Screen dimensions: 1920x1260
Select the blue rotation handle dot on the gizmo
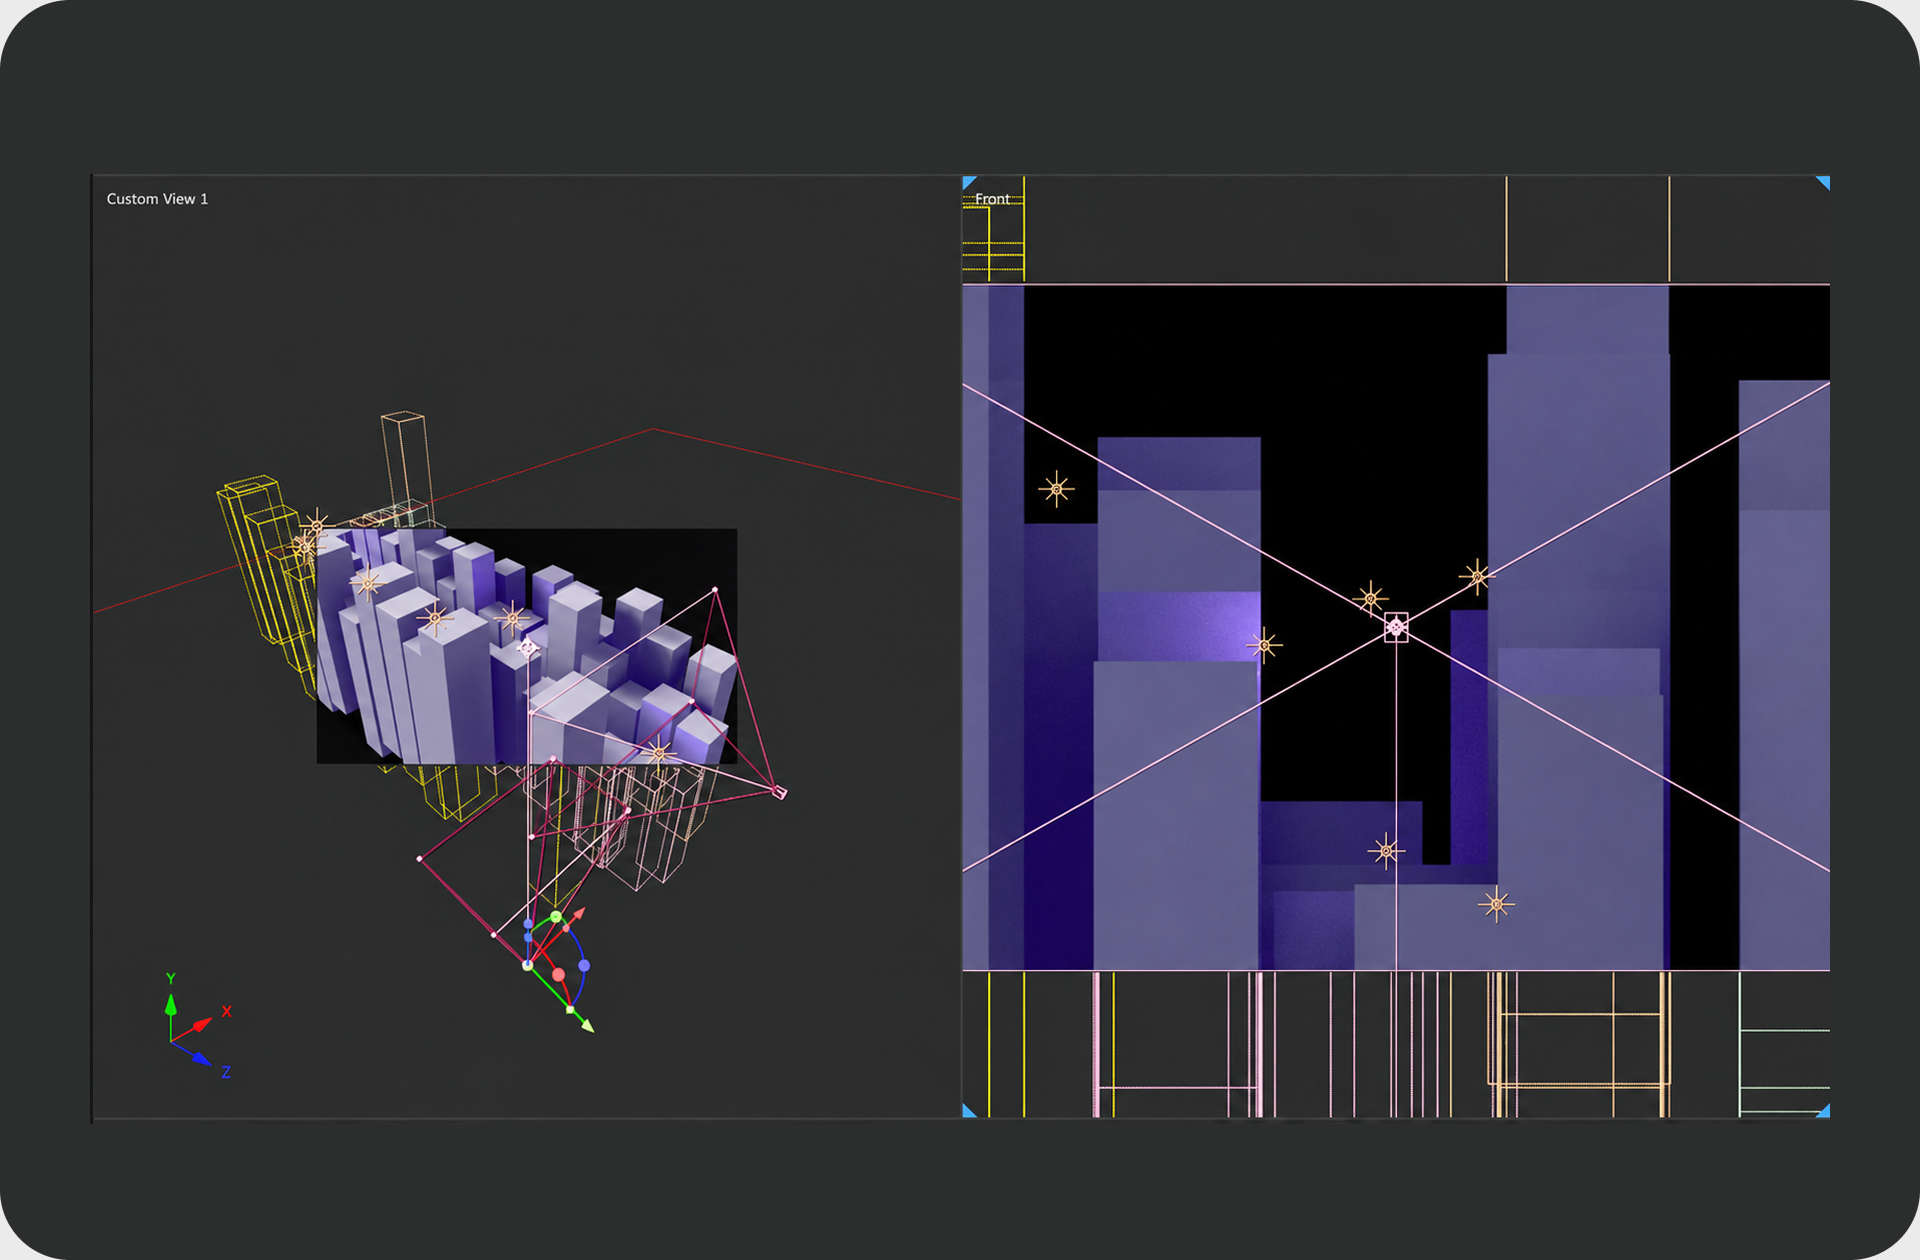tap(584, 966)
